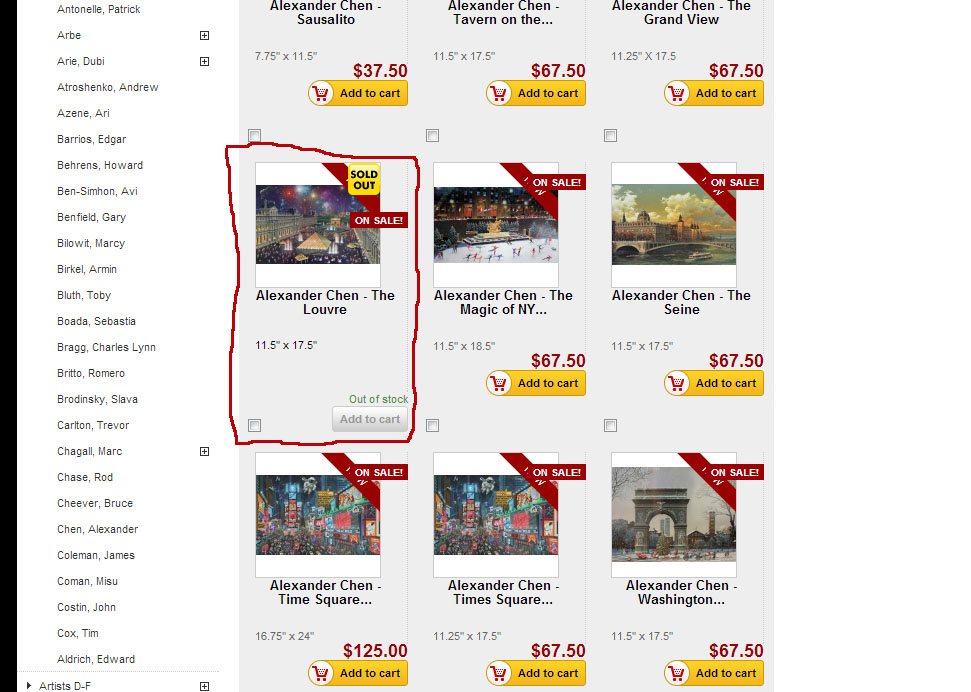
Task: Click the cart icon for Washington... print
Action: pos(677,673)
